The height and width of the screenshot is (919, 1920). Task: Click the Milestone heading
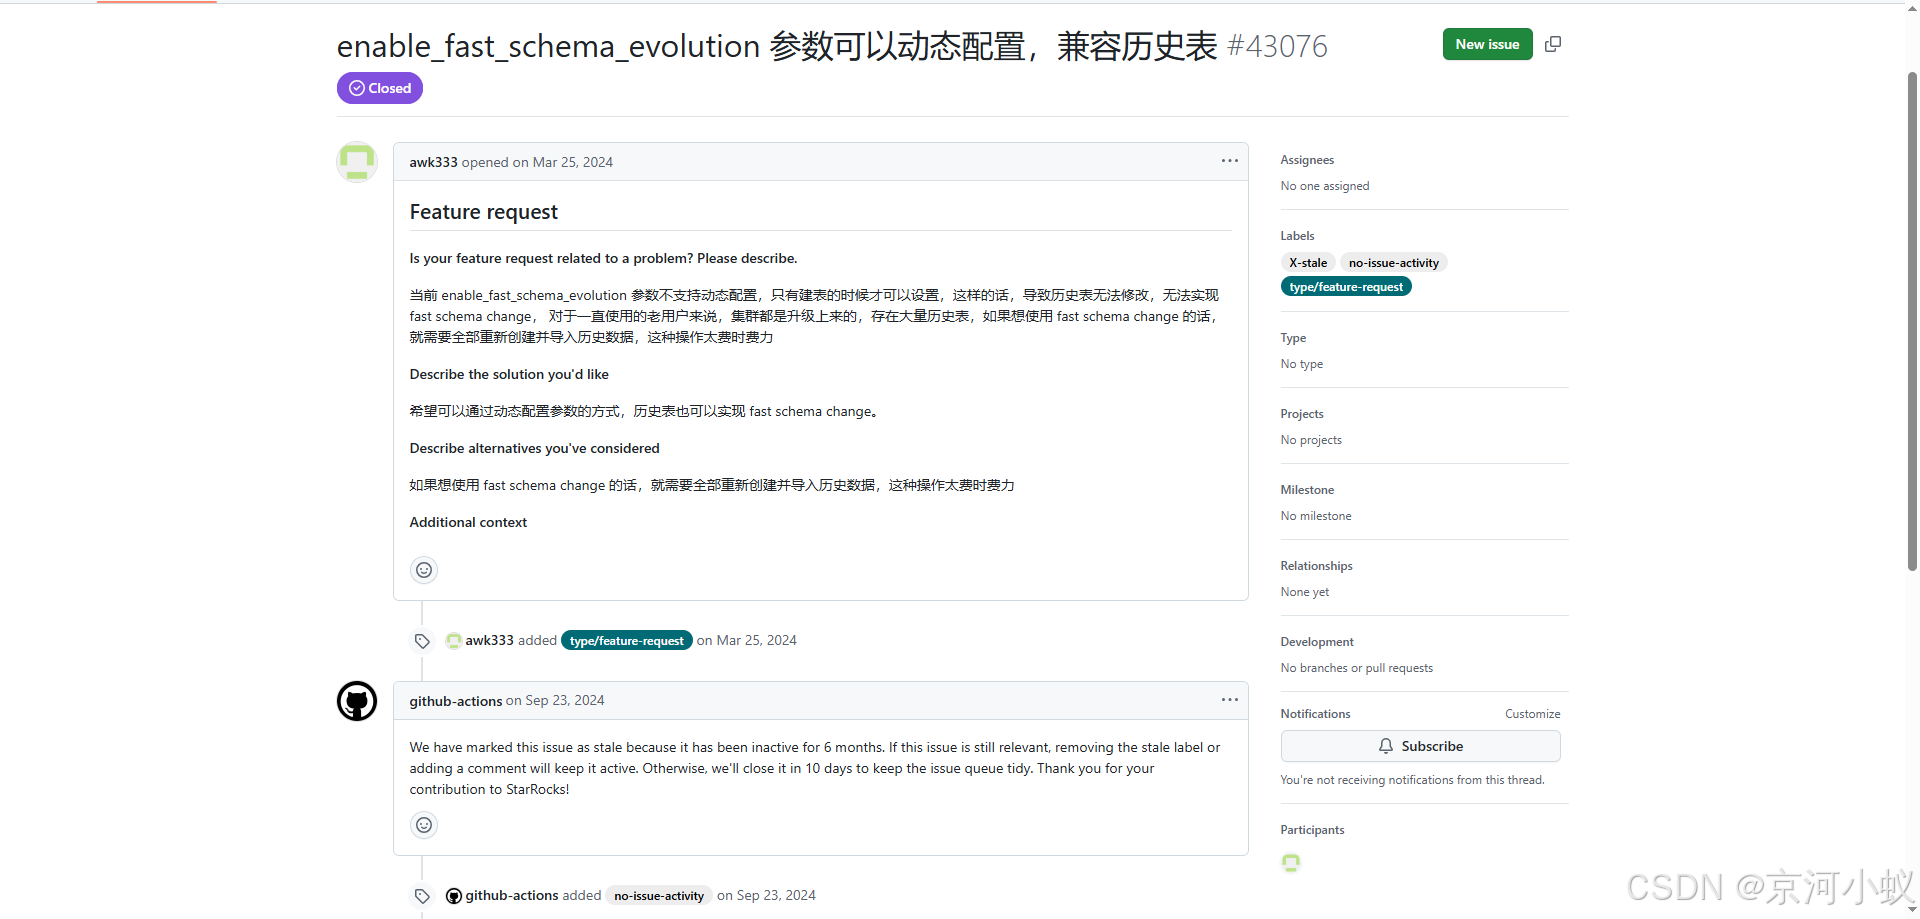point(1307,490)
